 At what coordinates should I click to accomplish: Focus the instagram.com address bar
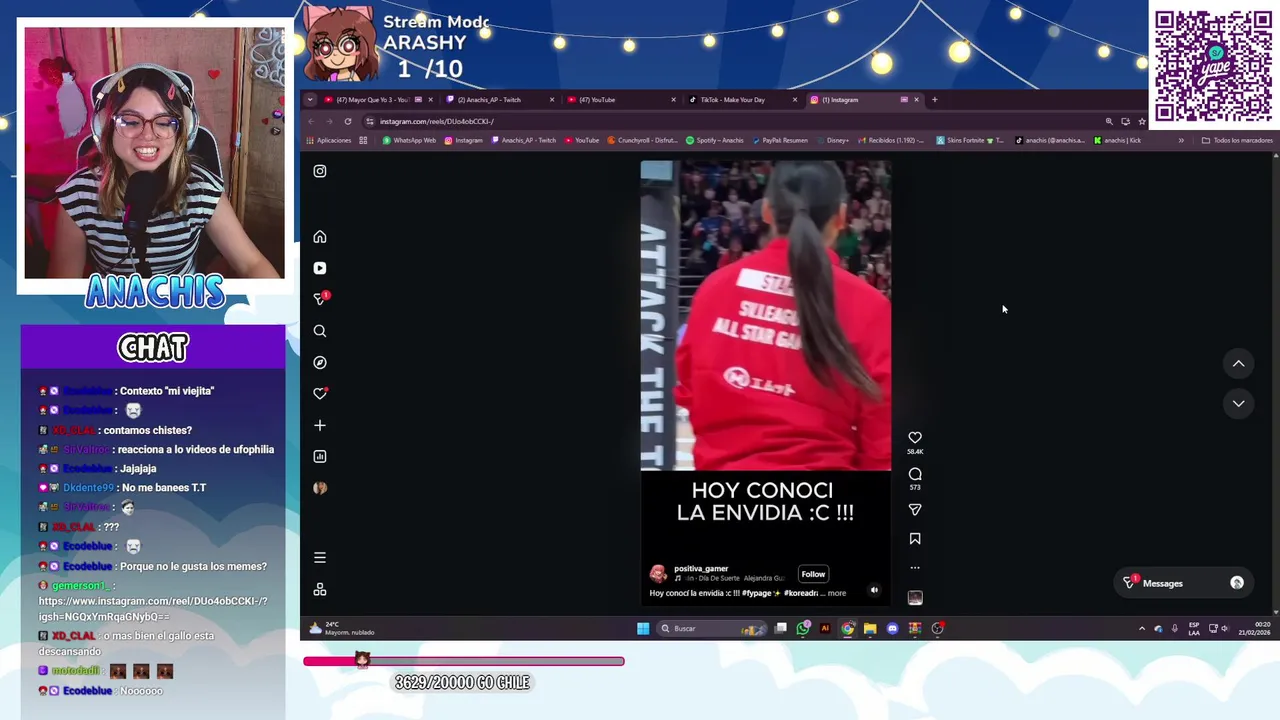[x=730, y=121]
